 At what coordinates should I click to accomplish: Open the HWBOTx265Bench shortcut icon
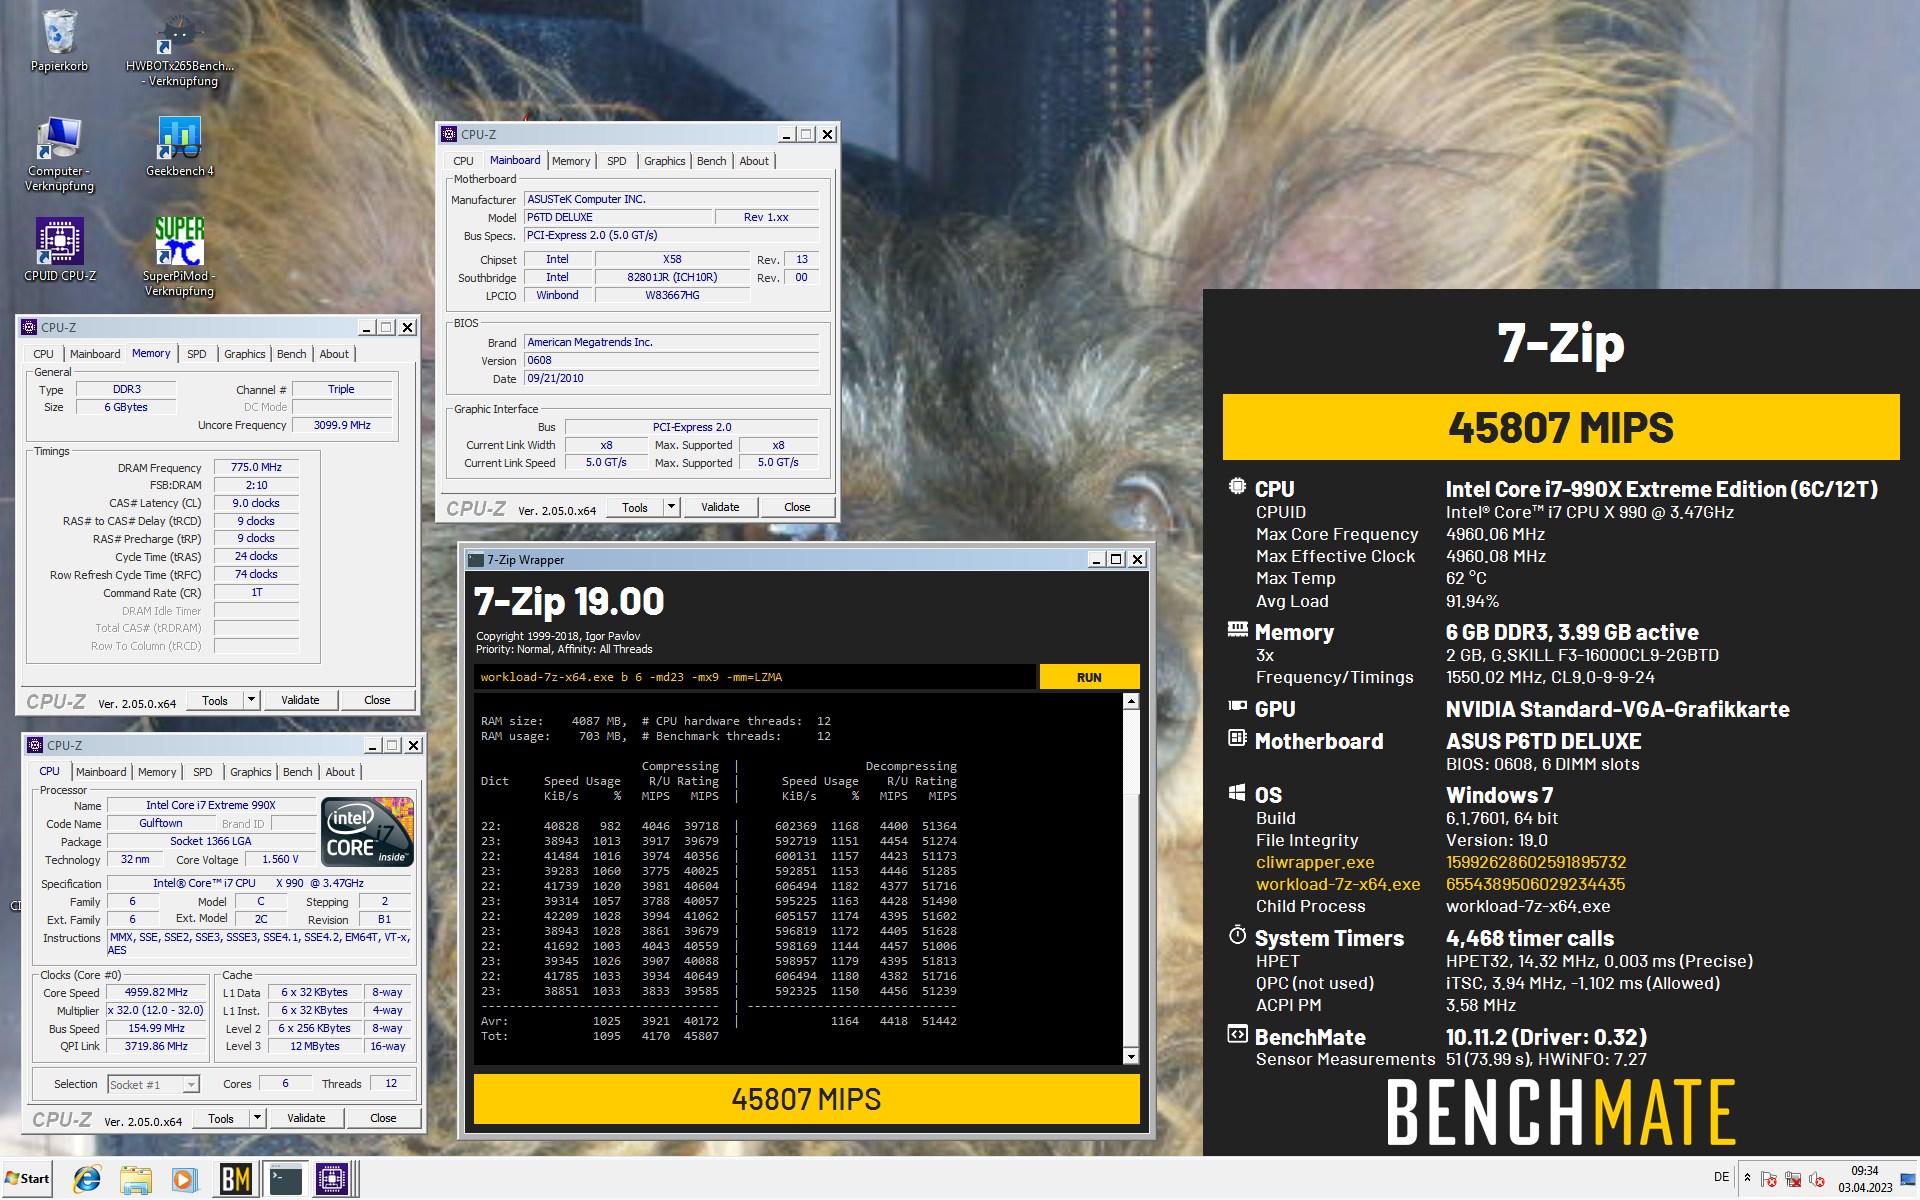coord(180,48)
